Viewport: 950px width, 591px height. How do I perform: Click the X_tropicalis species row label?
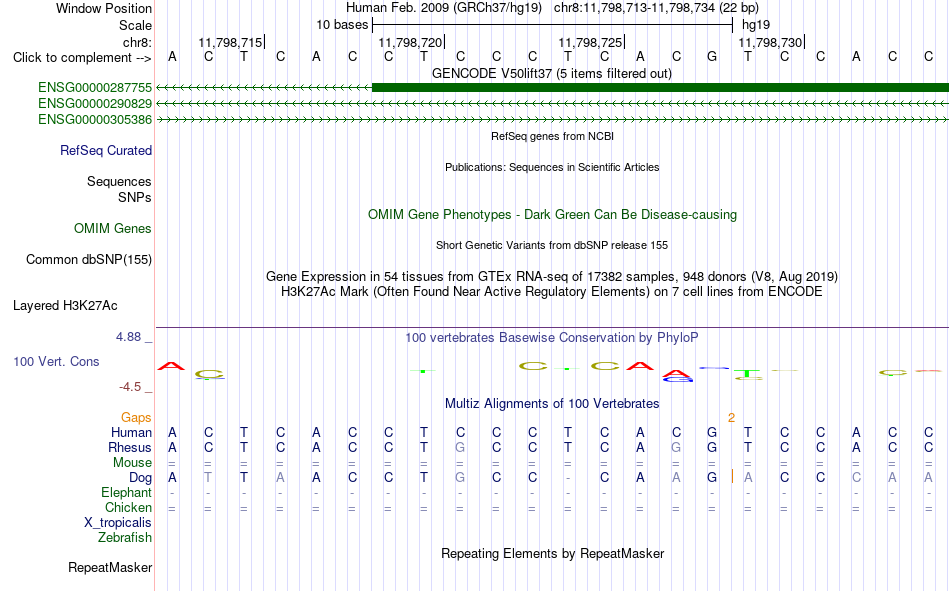click(x=118, y=523)
